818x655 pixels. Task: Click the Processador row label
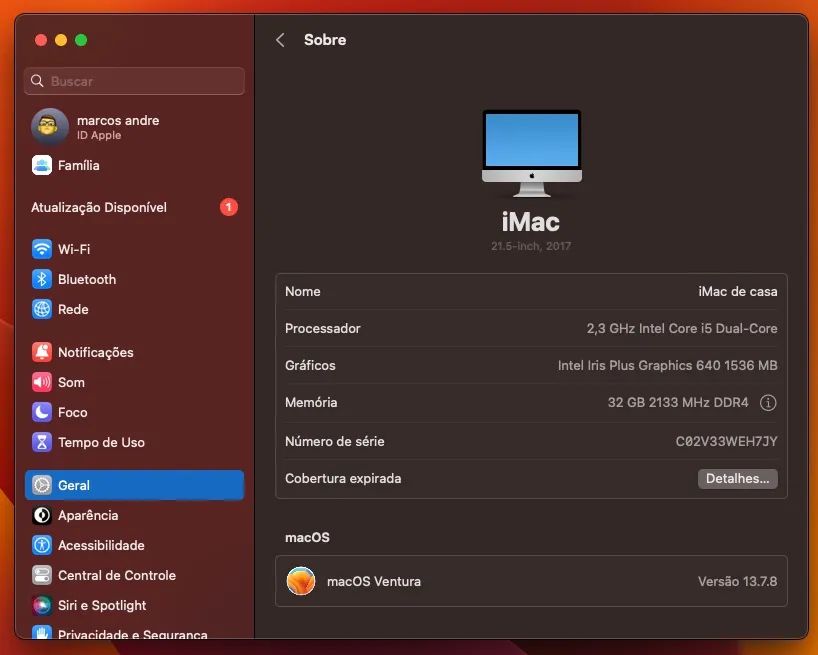pos(322,329)
